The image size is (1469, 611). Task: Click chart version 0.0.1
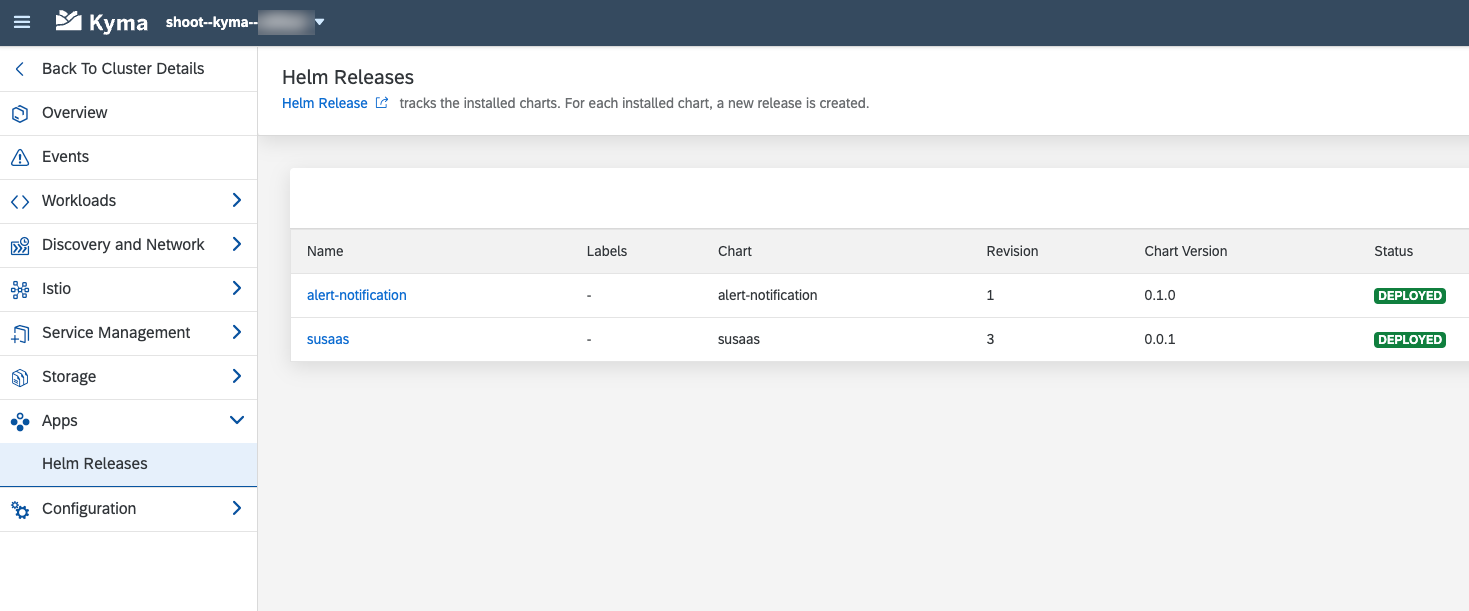pos(1160,339)
